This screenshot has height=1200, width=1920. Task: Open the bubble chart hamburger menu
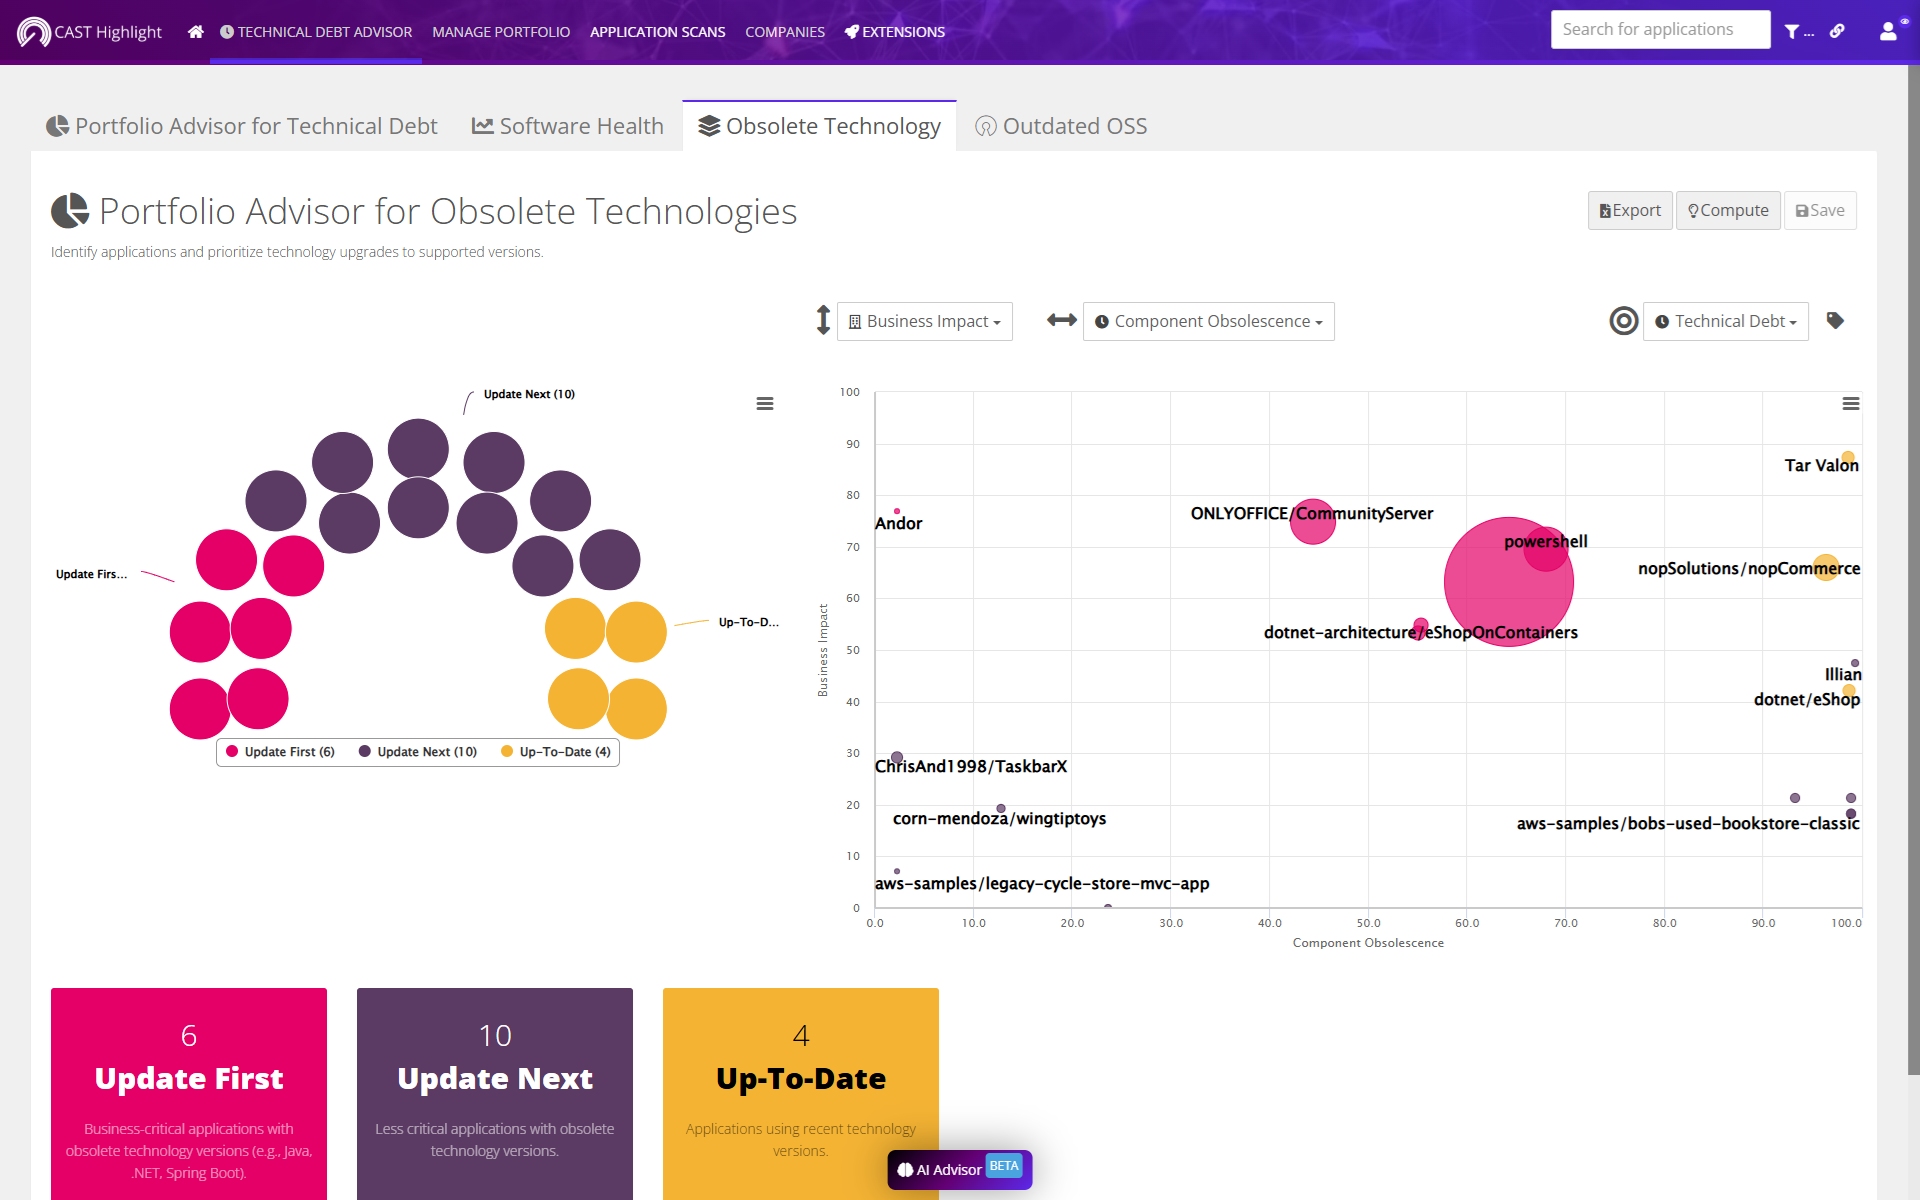click(765, 404)
